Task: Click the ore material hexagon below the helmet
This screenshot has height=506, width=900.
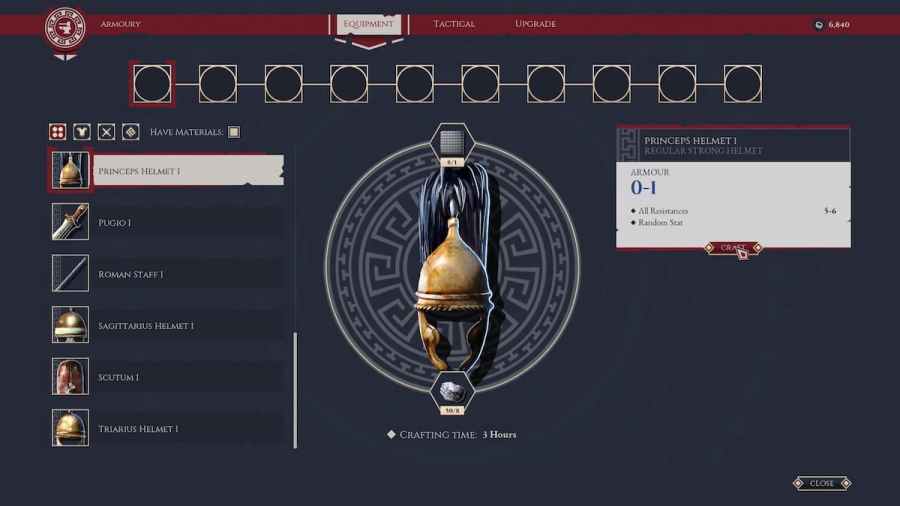Action: (452, 393)
